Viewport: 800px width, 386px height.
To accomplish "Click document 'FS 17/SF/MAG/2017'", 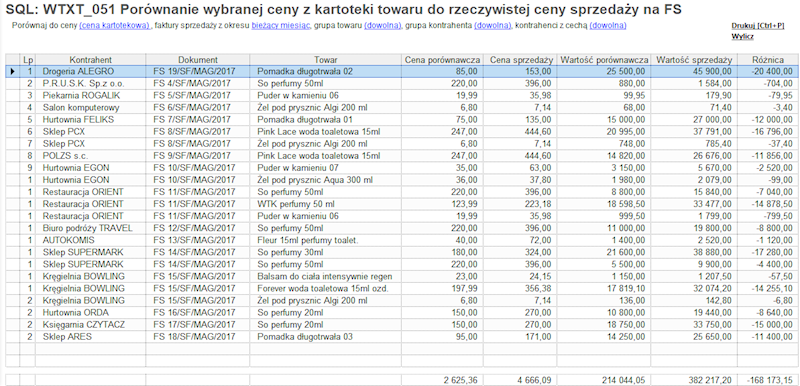I will [x=198, y=324].
